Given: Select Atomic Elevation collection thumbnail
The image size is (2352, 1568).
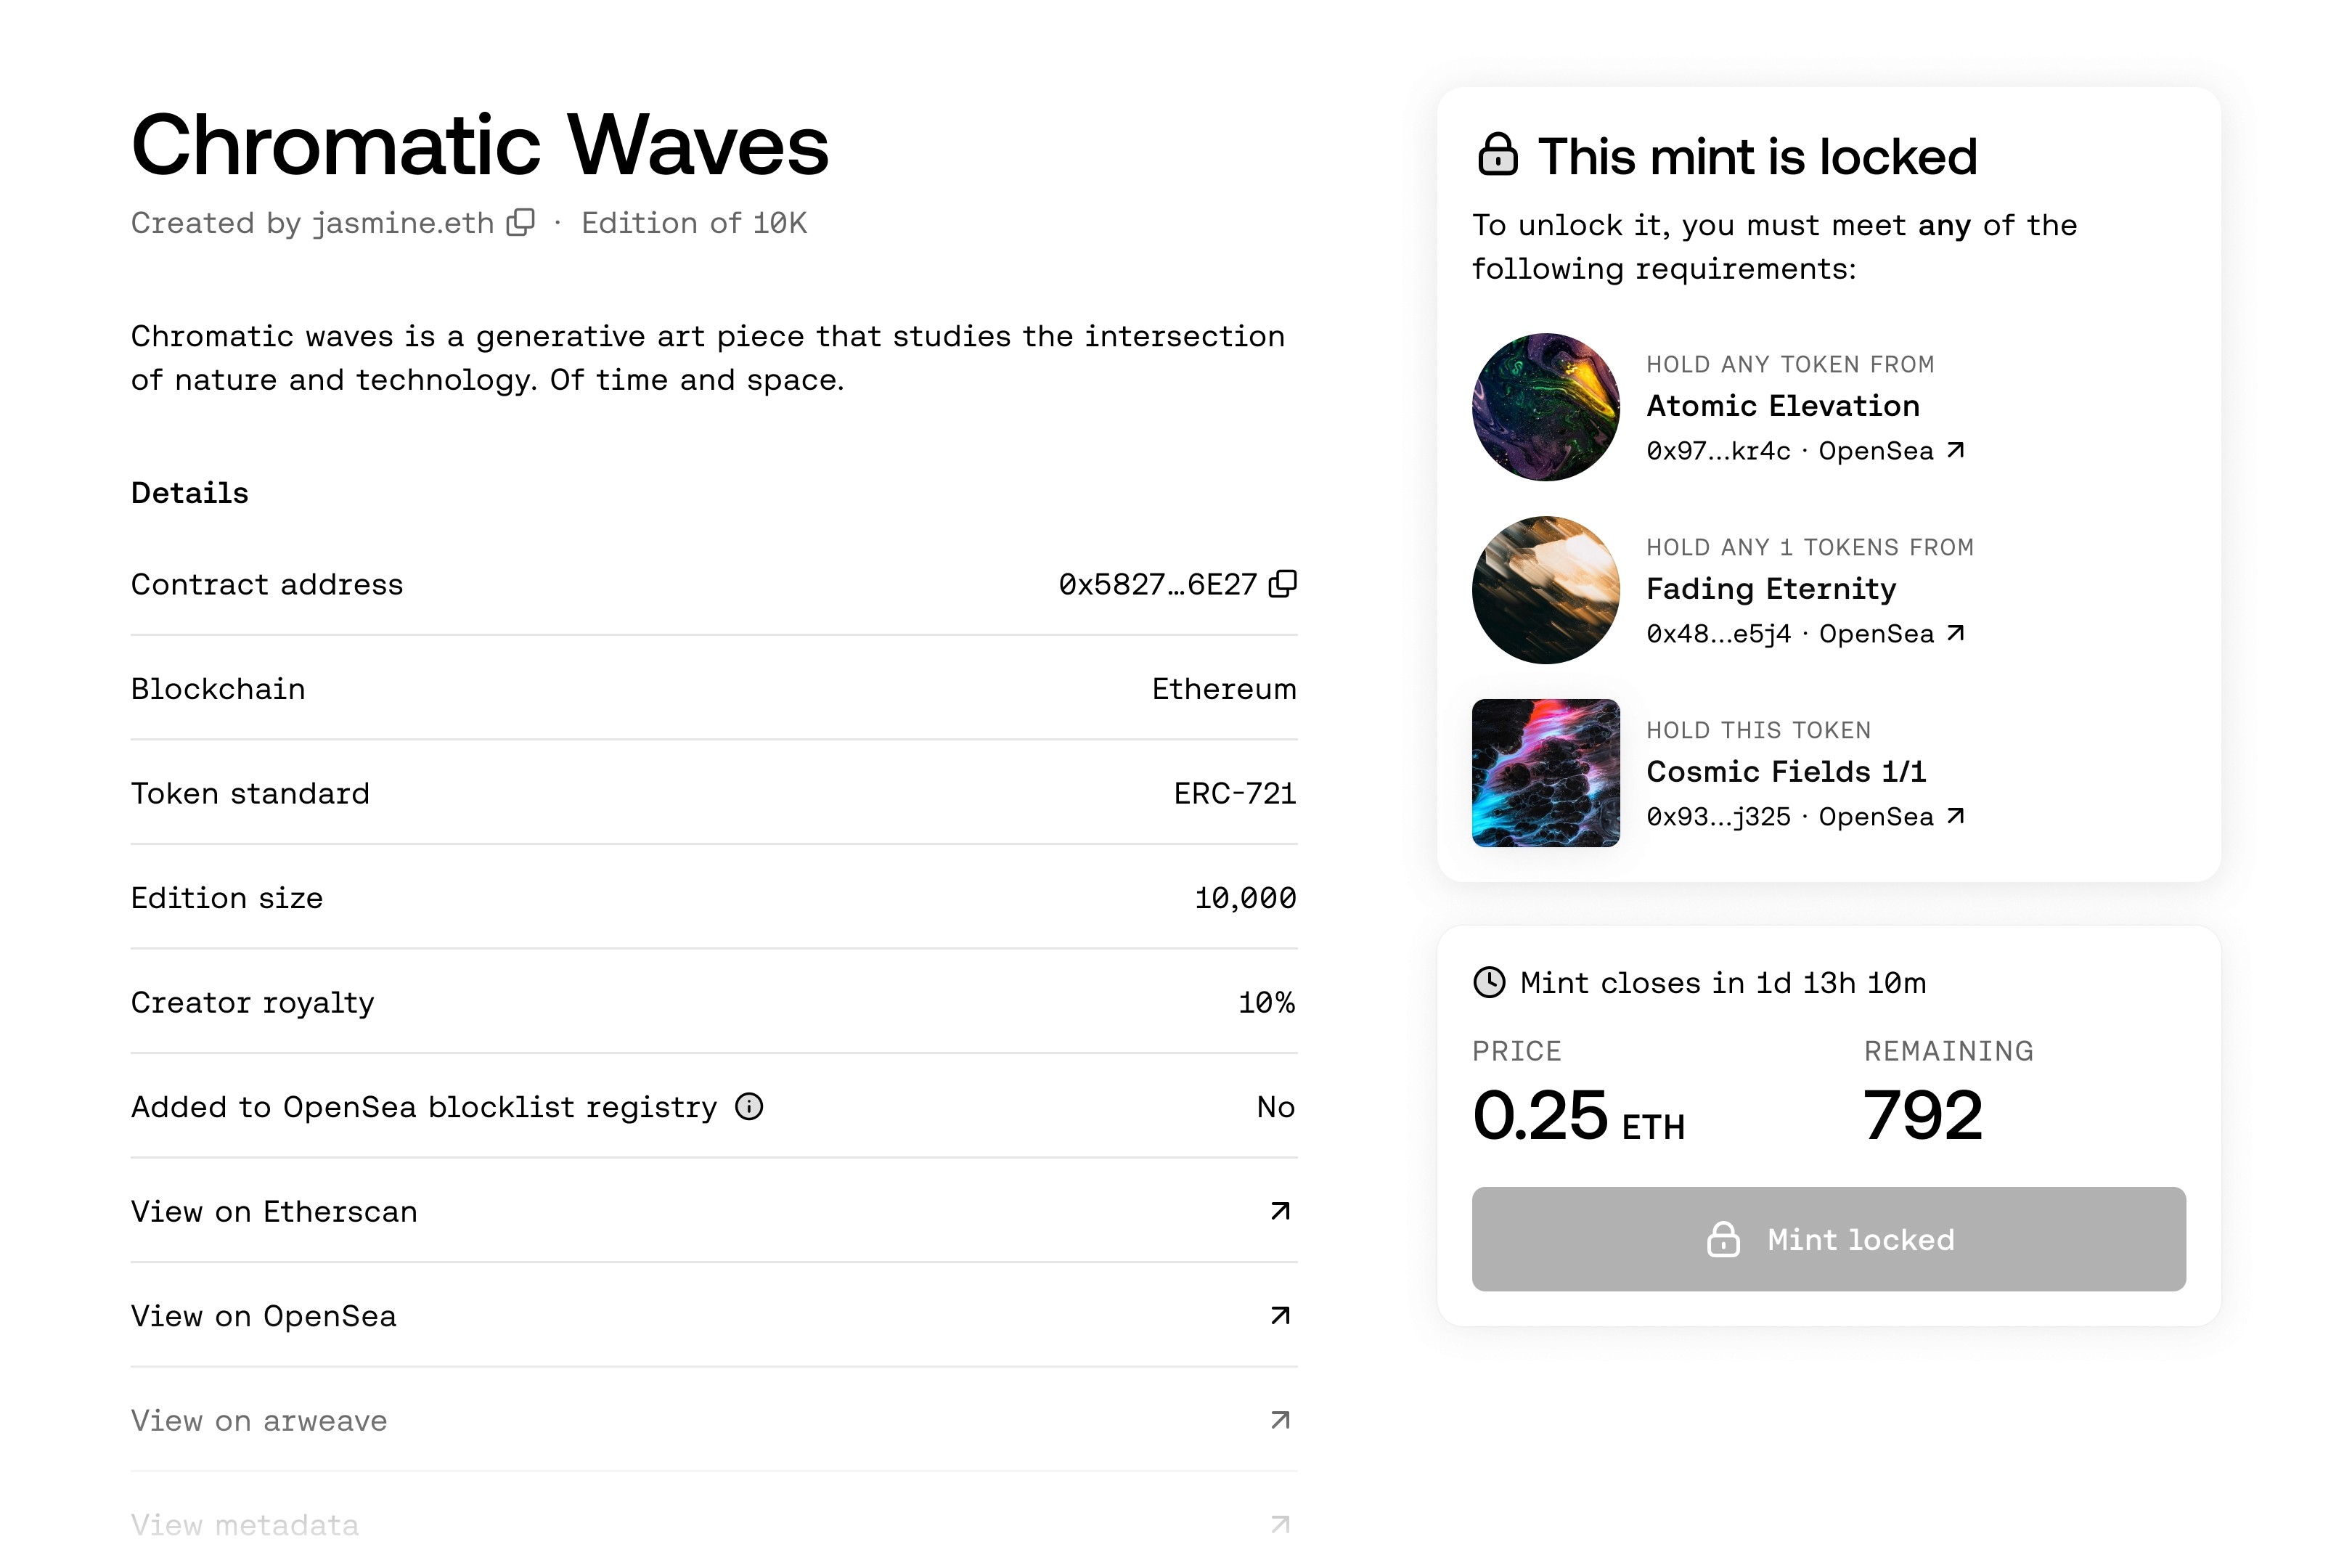Looking at the screenshot, I should pyautogui.click(x=1546, y=407).
